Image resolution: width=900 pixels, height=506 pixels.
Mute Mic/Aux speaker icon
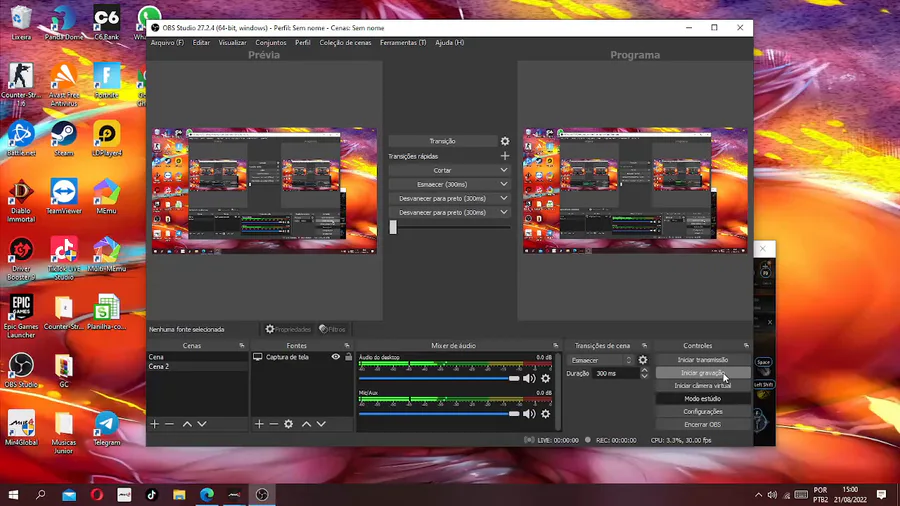pos(529,414)
